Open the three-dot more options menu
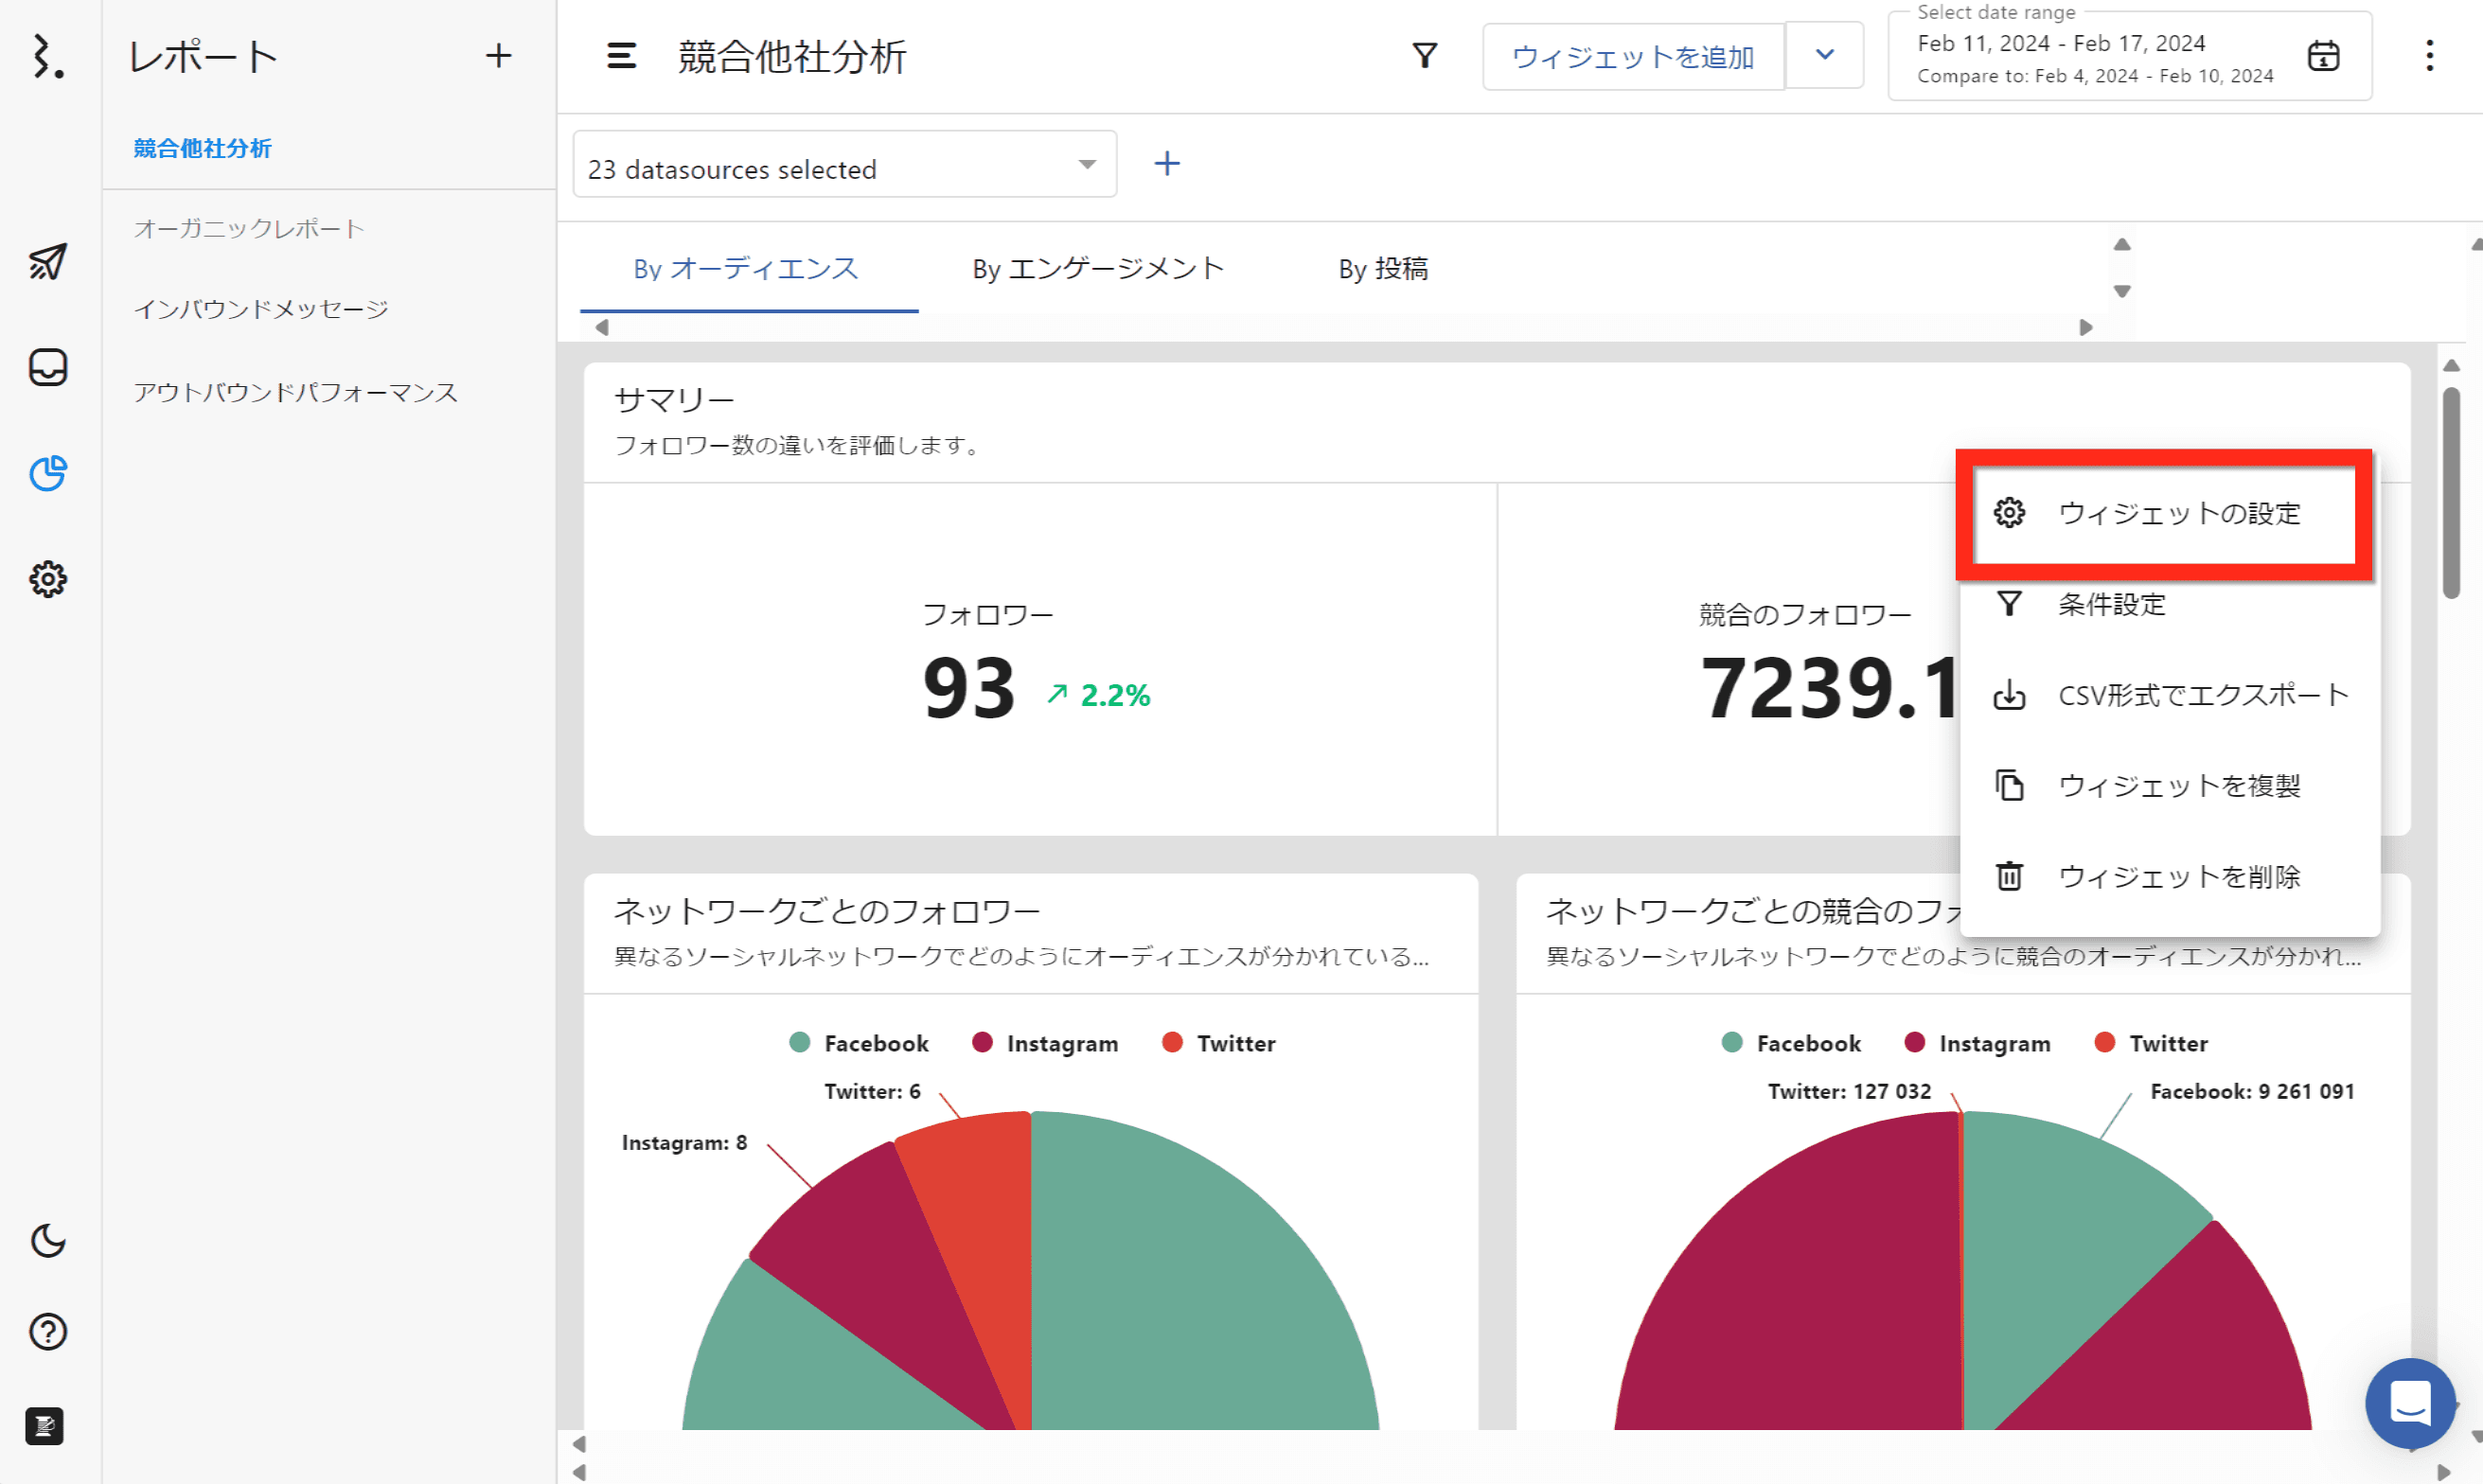This screenshot has width=2483, height=1484. [2429, 56]
